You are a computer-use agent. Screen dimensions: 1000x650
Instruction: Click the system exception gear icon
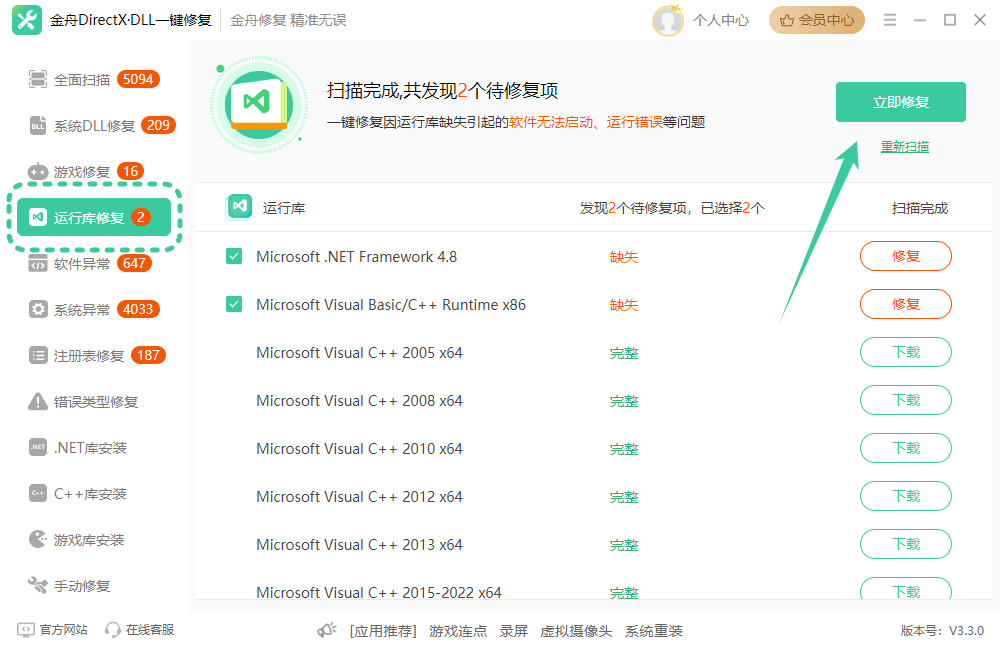coord(38,309)
